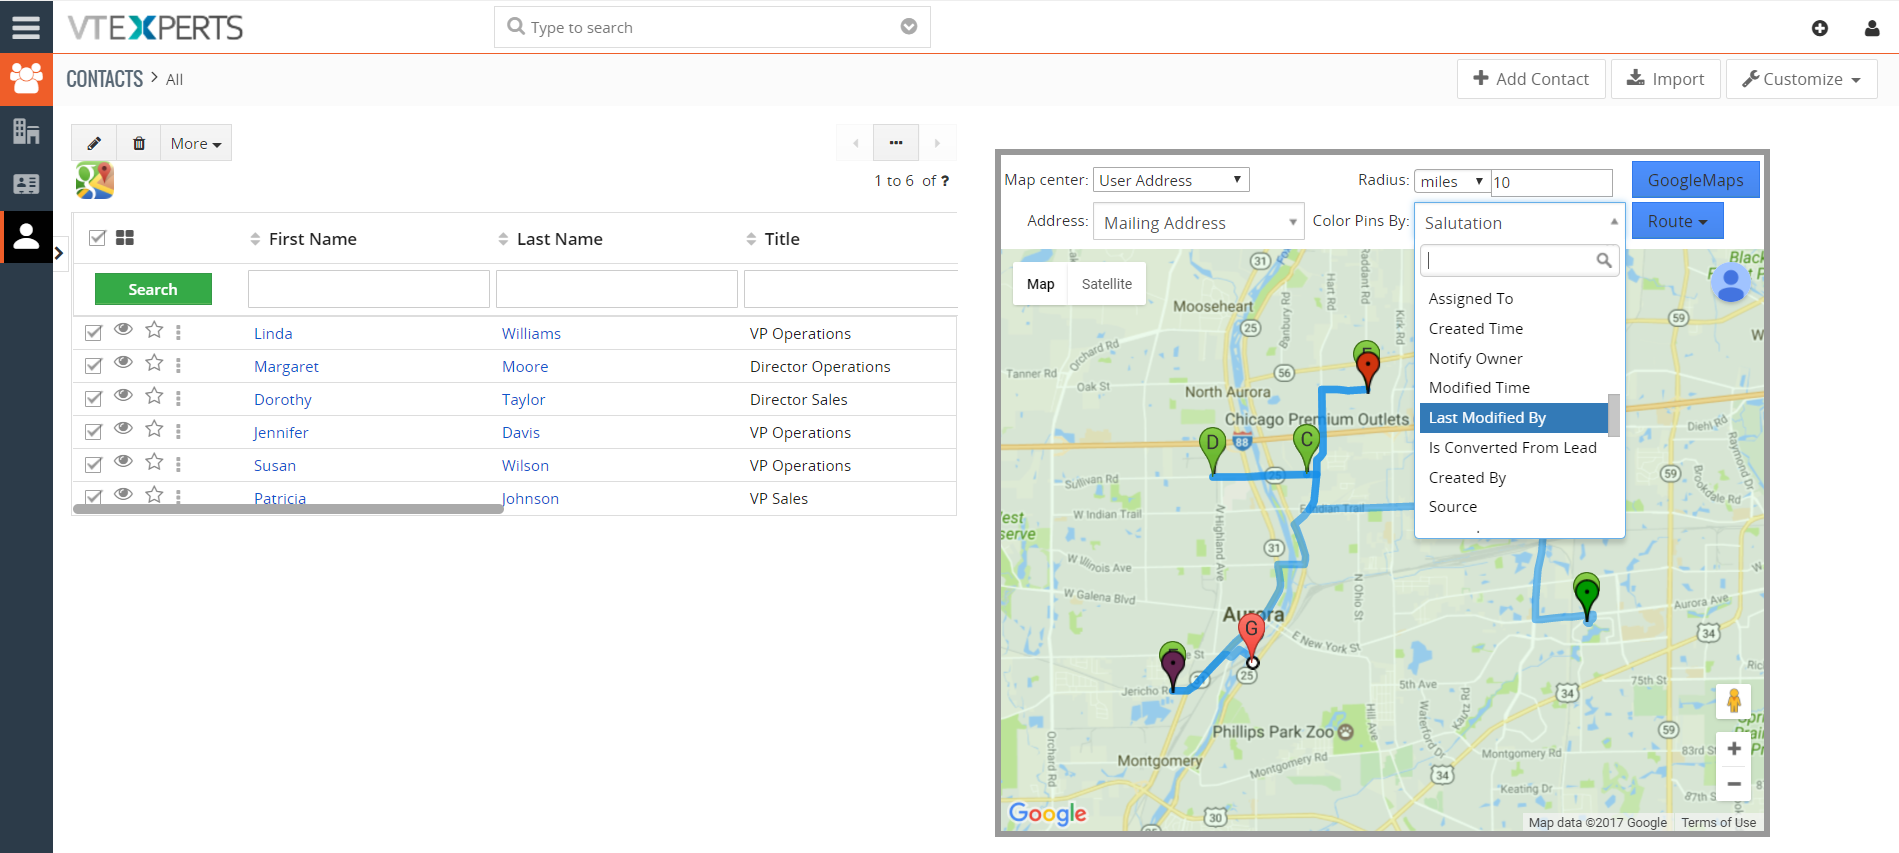The image size is (1899, 853).
Task: Open the Map center dropdown
Action: (x=1171, y=180)
